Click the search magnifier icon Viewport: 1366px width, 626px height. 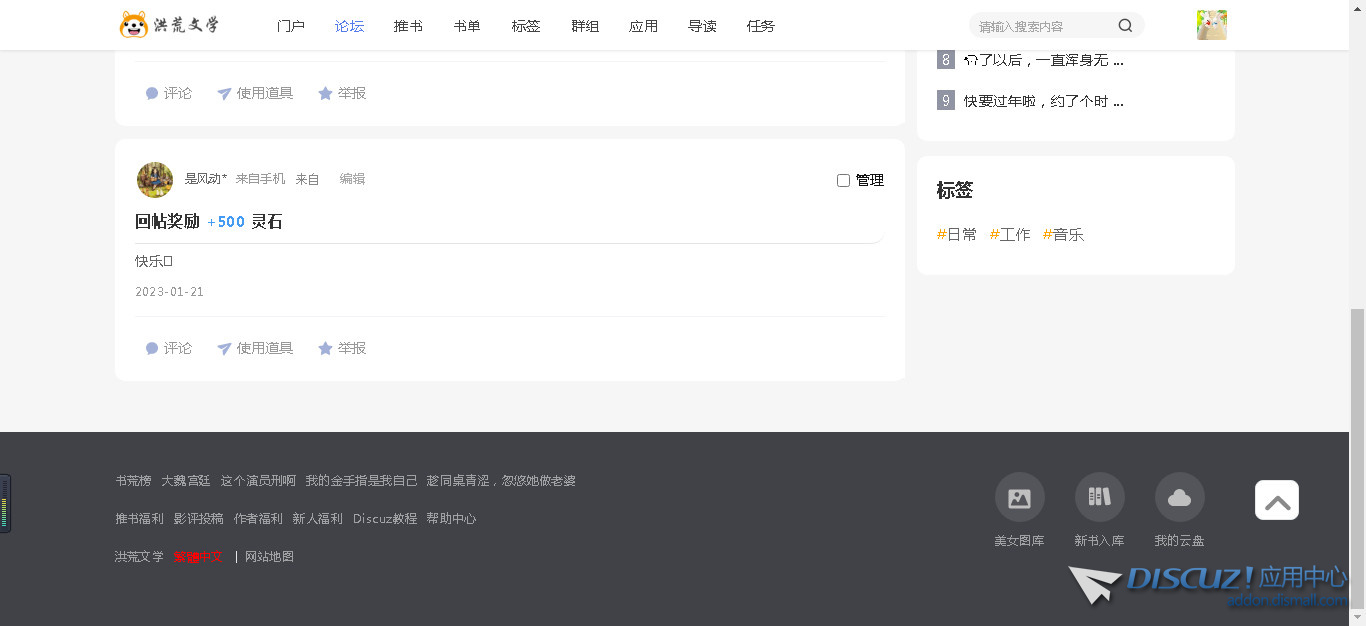click(x=1125, y=25)
